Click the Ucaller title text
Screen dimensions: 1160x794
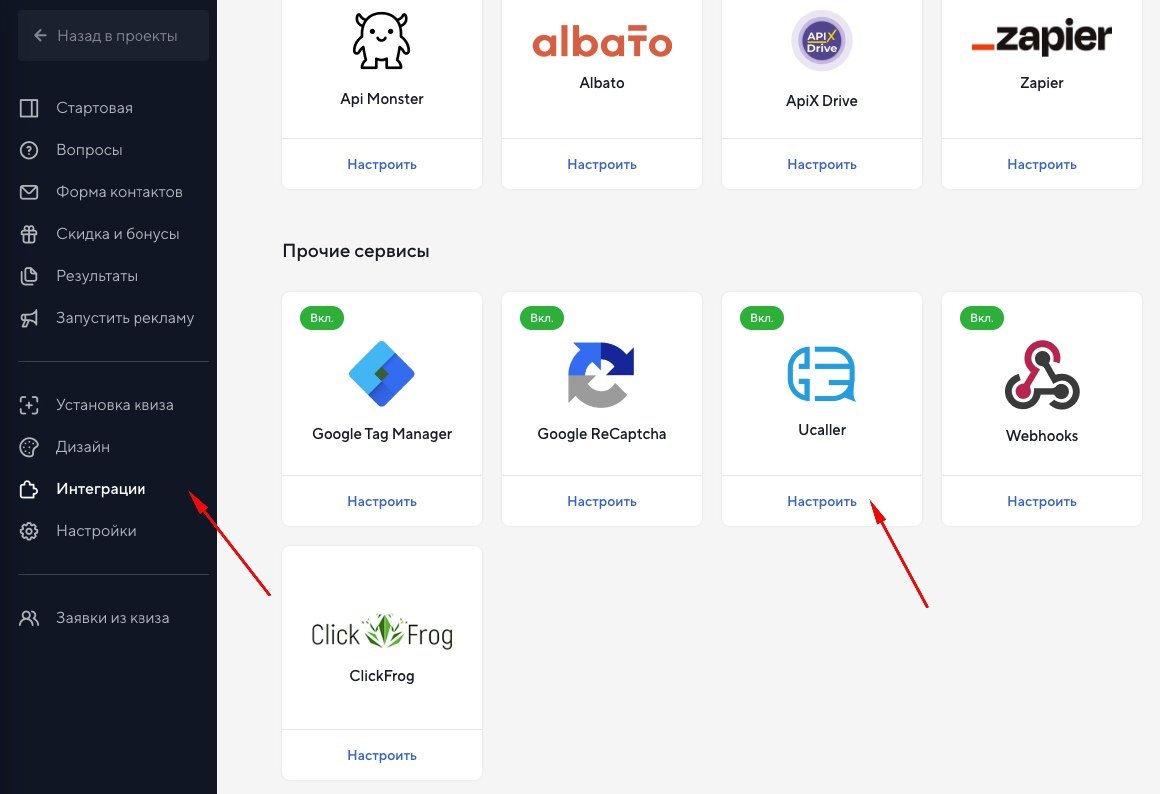[822, 430]
